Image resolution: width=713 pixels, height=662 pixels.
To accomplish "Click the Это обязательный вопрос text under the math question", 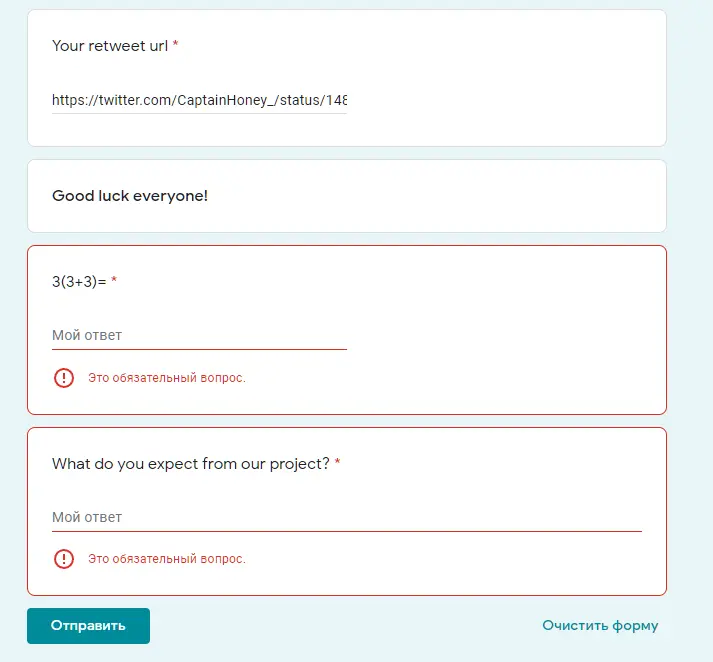I will (167, 378).
